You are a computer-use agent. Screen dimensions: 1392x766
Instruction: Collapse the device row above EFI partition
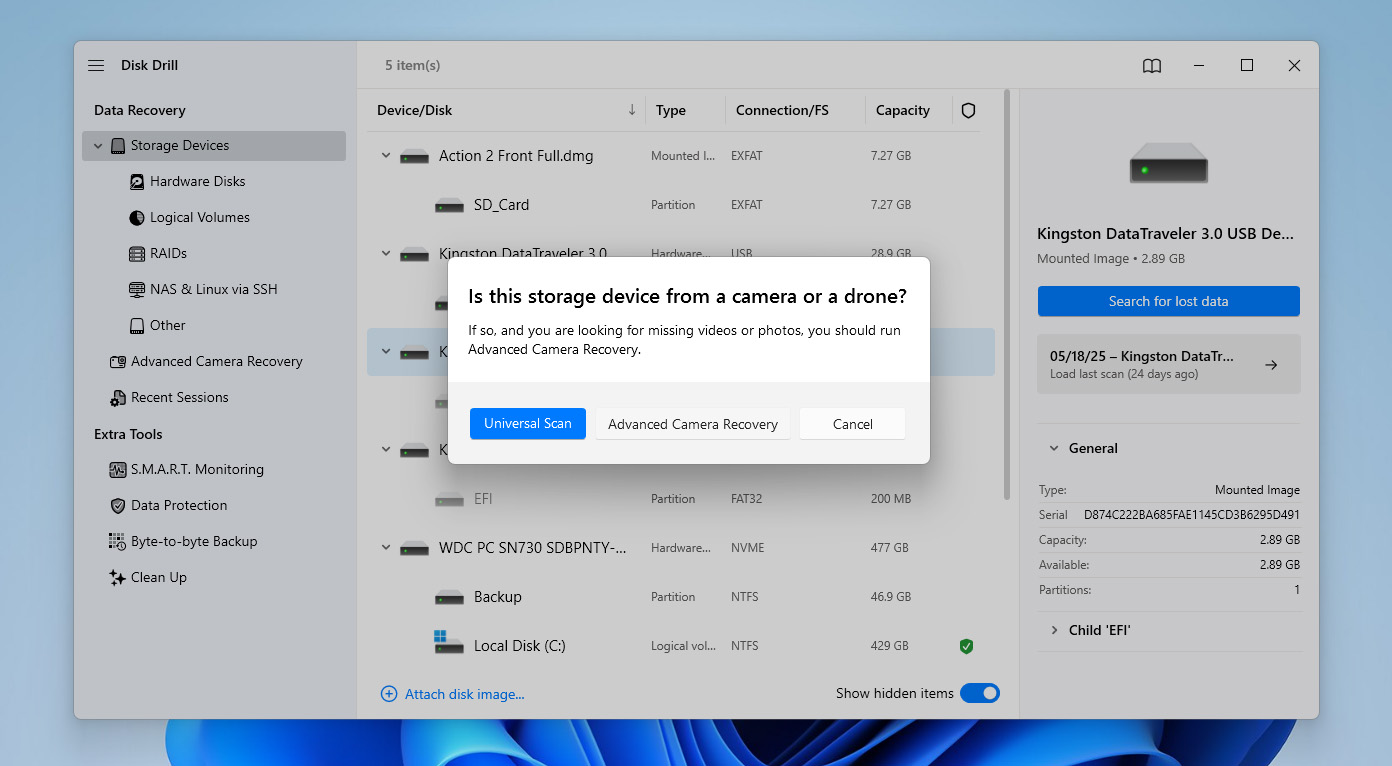click(x=386, y=450)
